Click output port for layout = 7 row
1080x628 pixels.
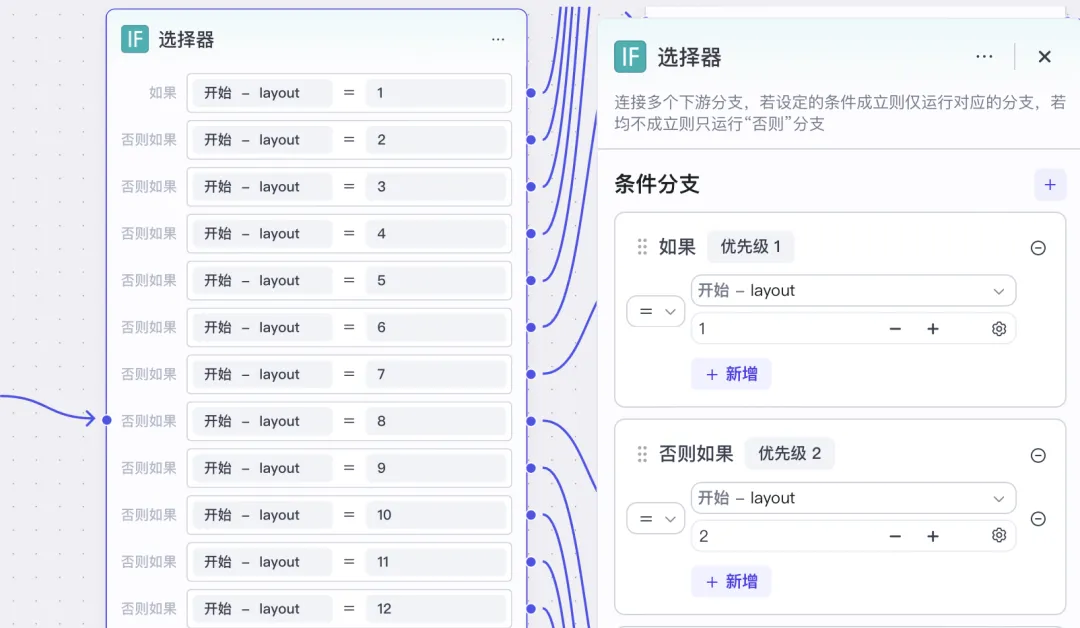[x=531, y=374]
